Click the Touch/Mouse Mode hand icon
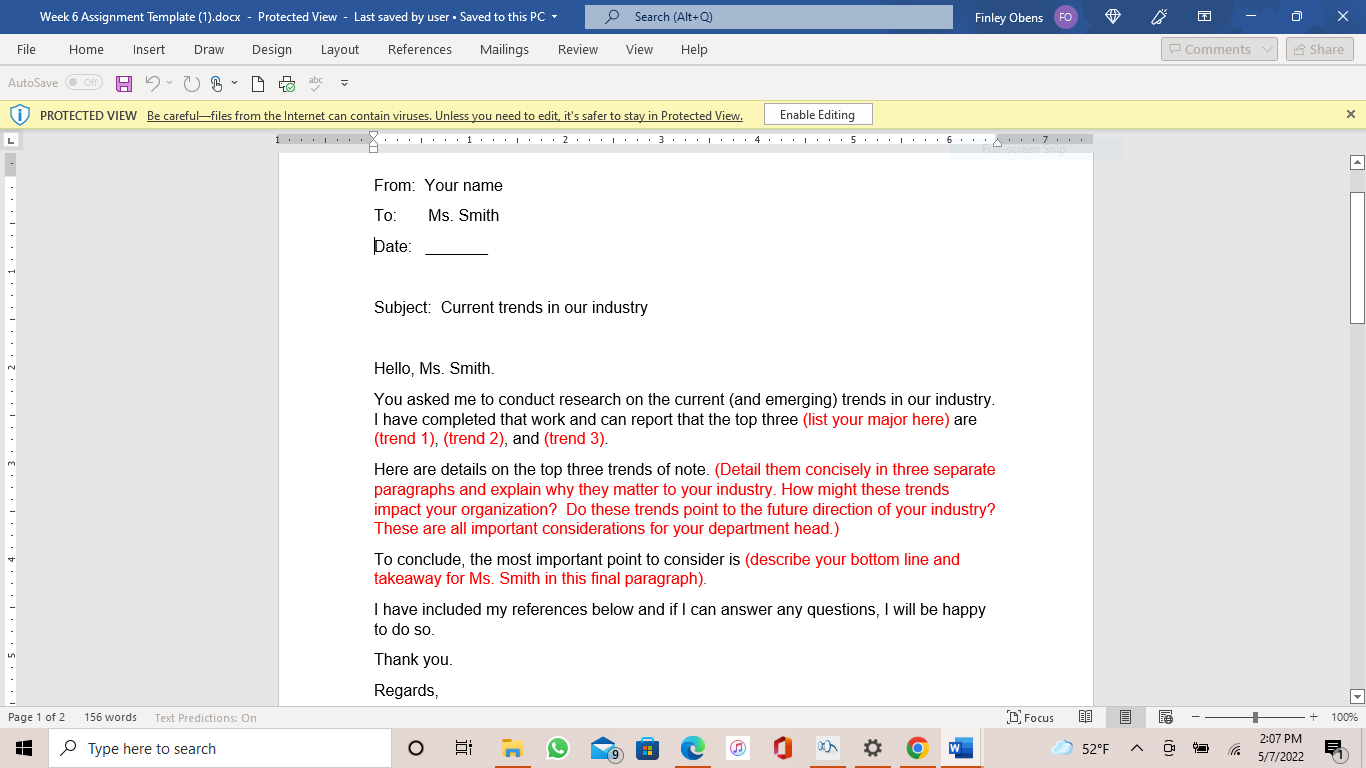1366x768 pixels. pyautogui.click(x=216, y=83)
